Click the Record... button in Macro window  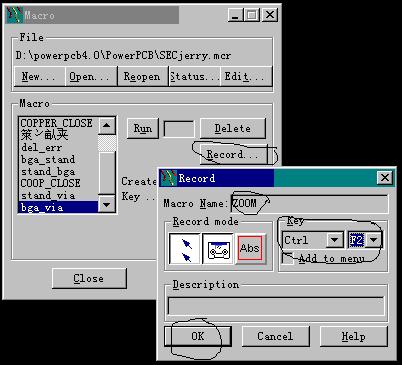(x=233, y=155)
